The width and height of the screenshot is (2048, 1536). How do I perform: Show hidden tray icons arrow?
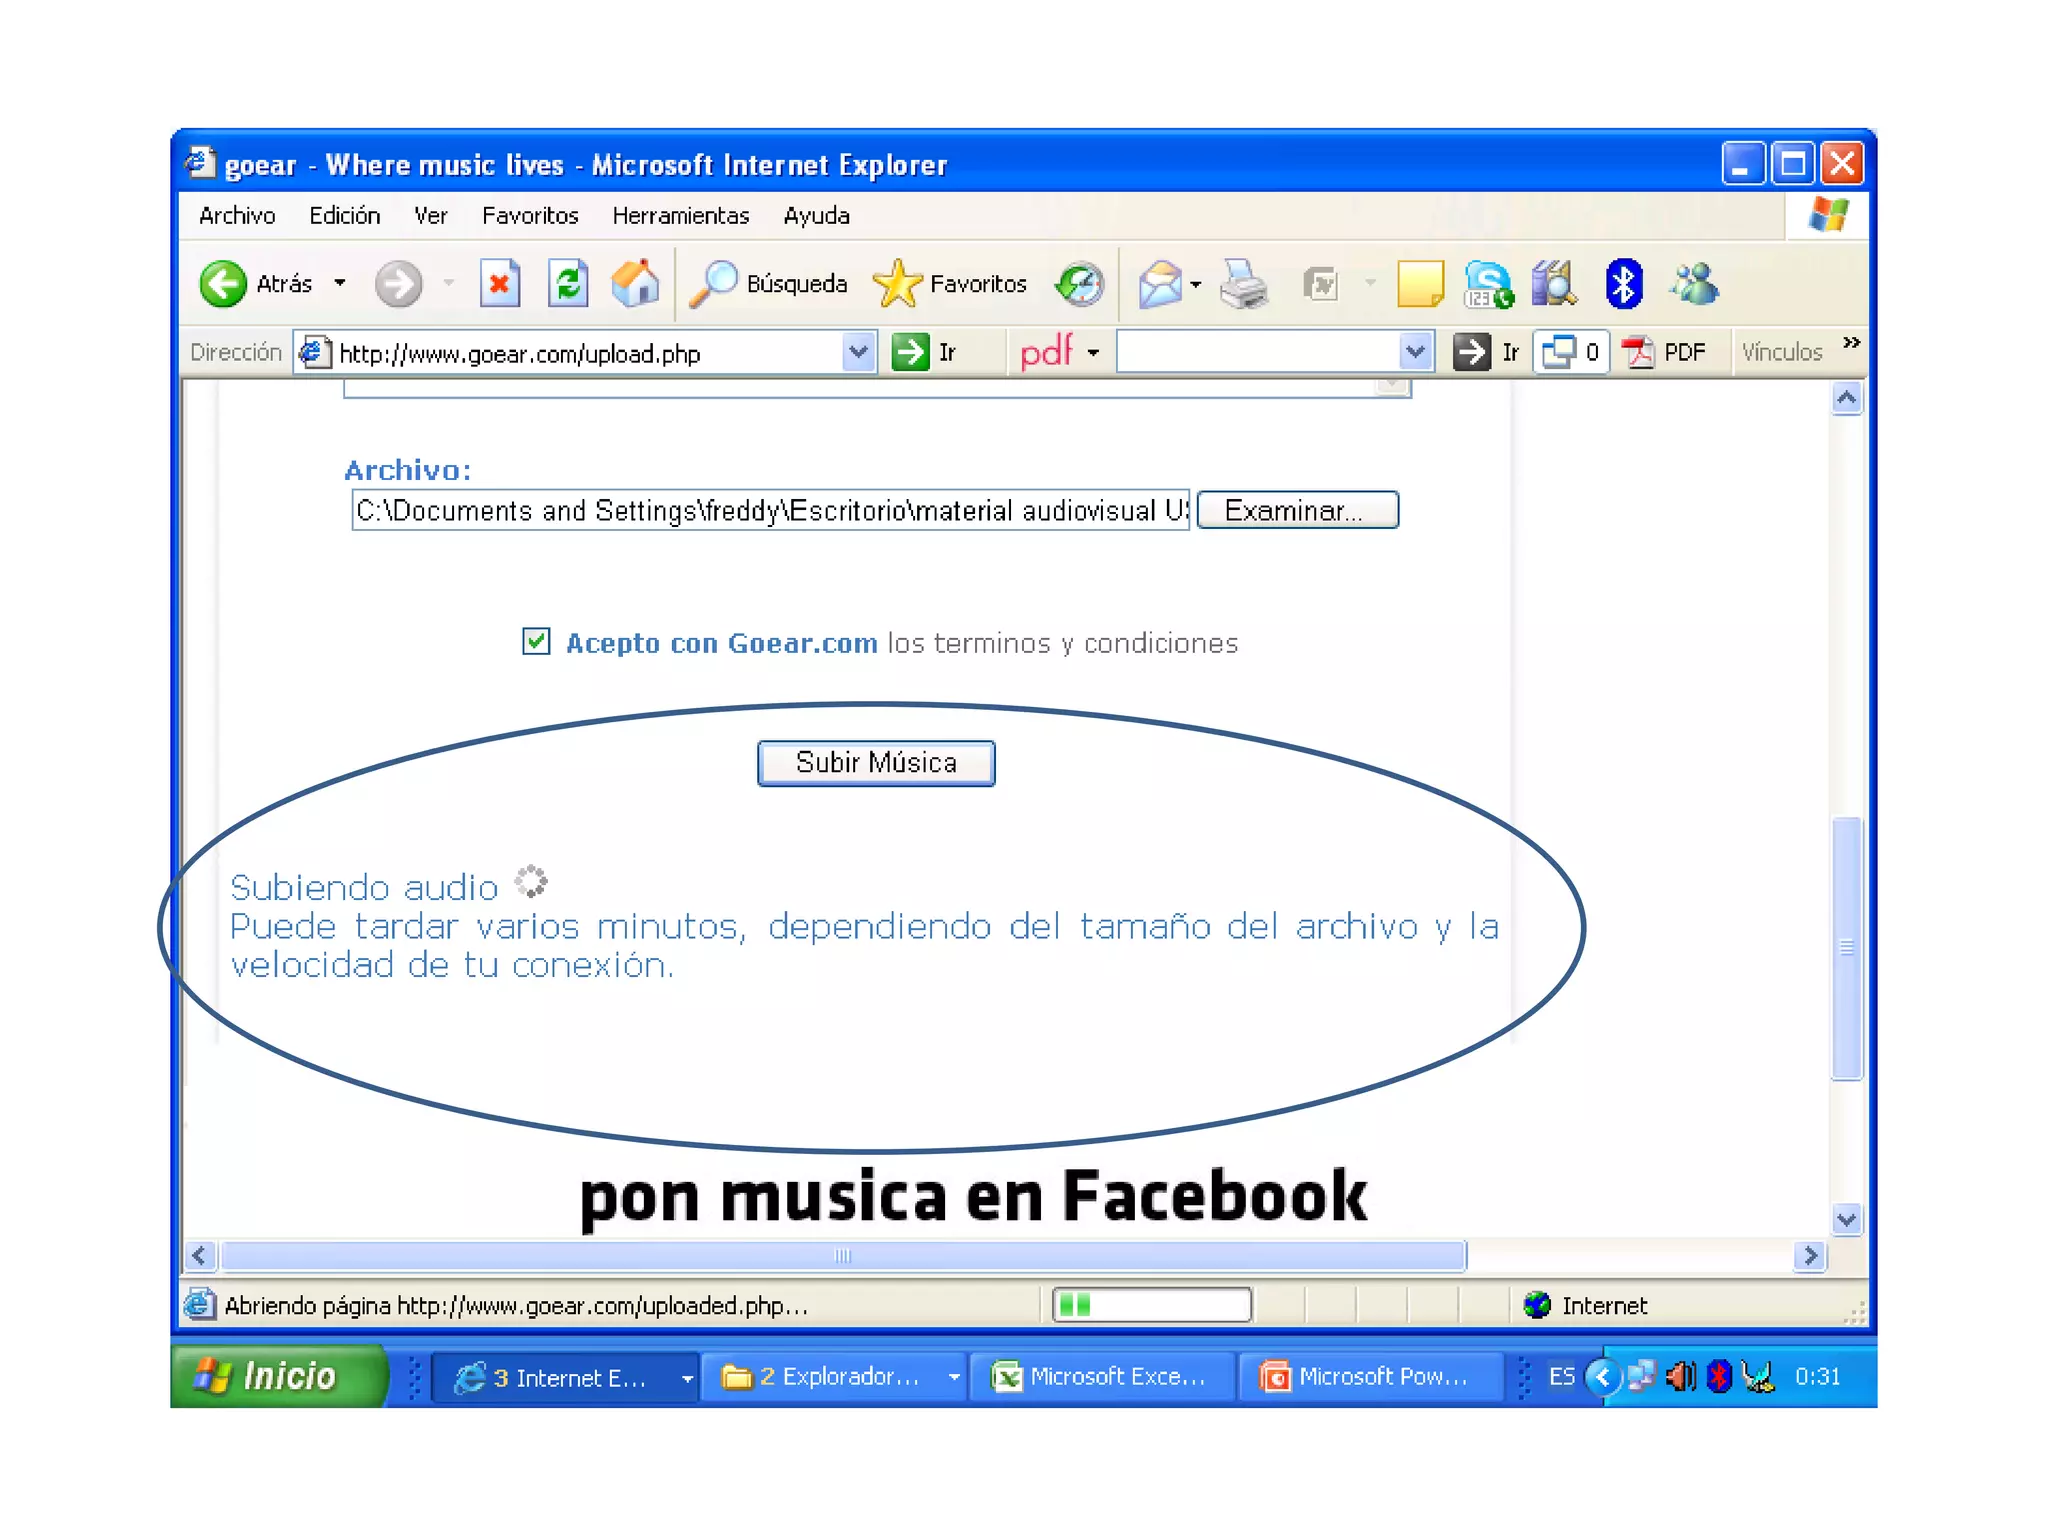1602,1377
